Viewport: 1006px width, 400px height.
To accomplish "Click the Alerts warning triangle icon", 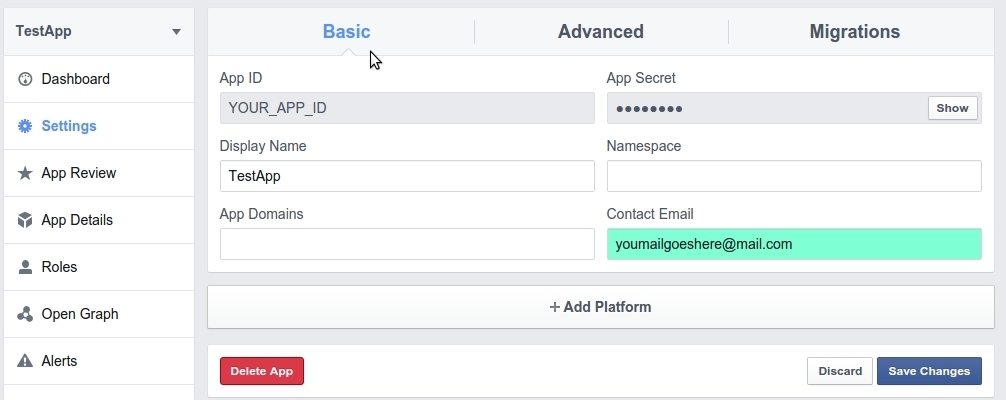I will 26,361.
